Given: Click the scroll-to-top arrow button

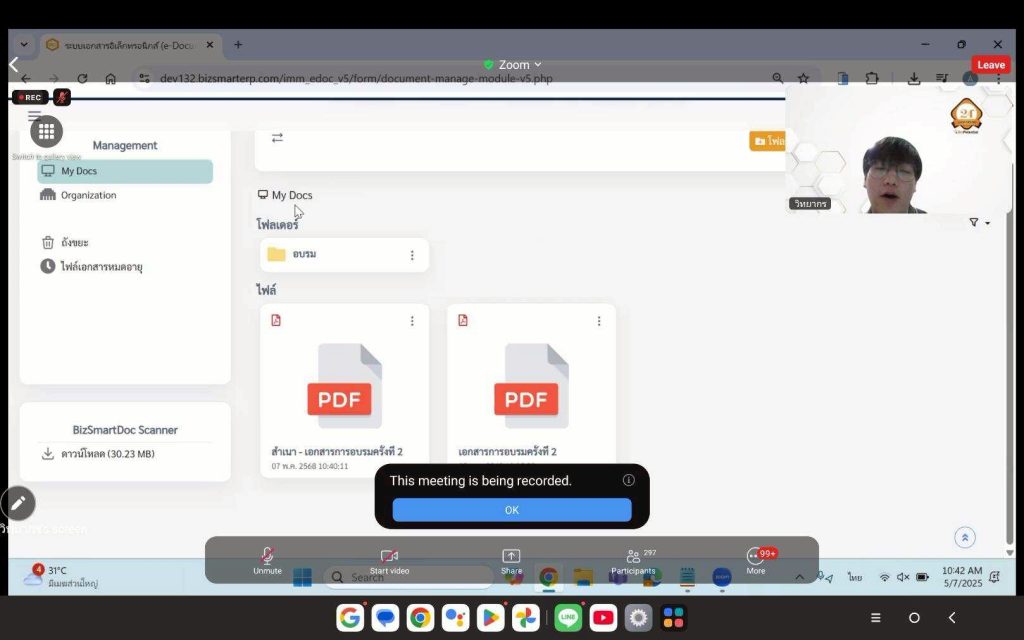Looking at the screenshot, I should pyautogui.click(x=964, y=538).
